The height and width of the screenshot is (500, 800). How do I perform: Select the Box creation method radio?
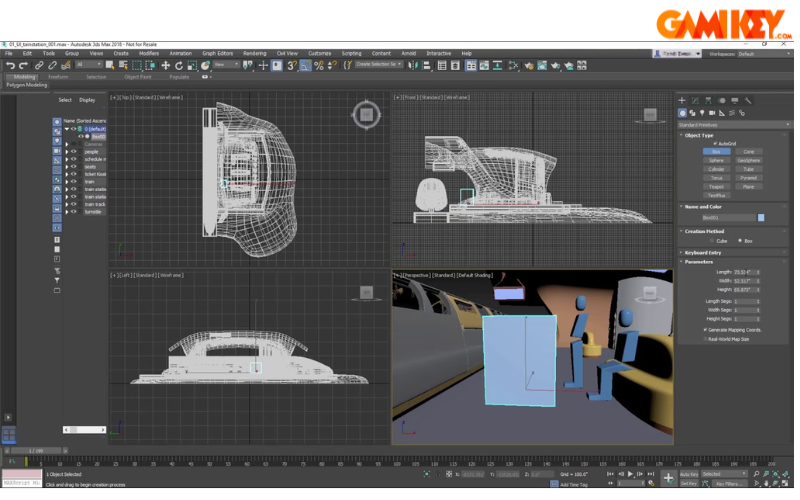click(740, 241)
